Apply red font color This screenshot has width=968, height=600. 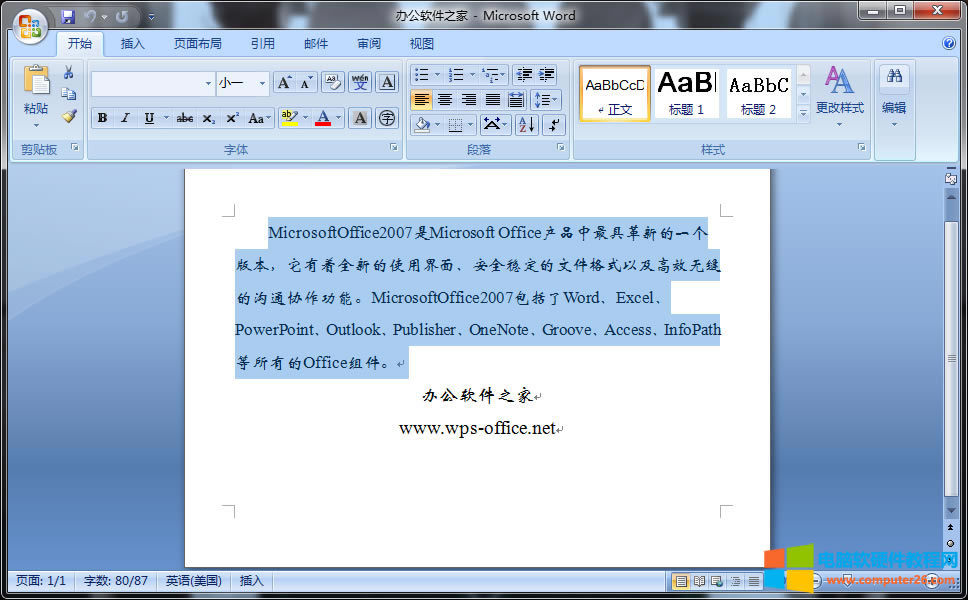[323, 118]
